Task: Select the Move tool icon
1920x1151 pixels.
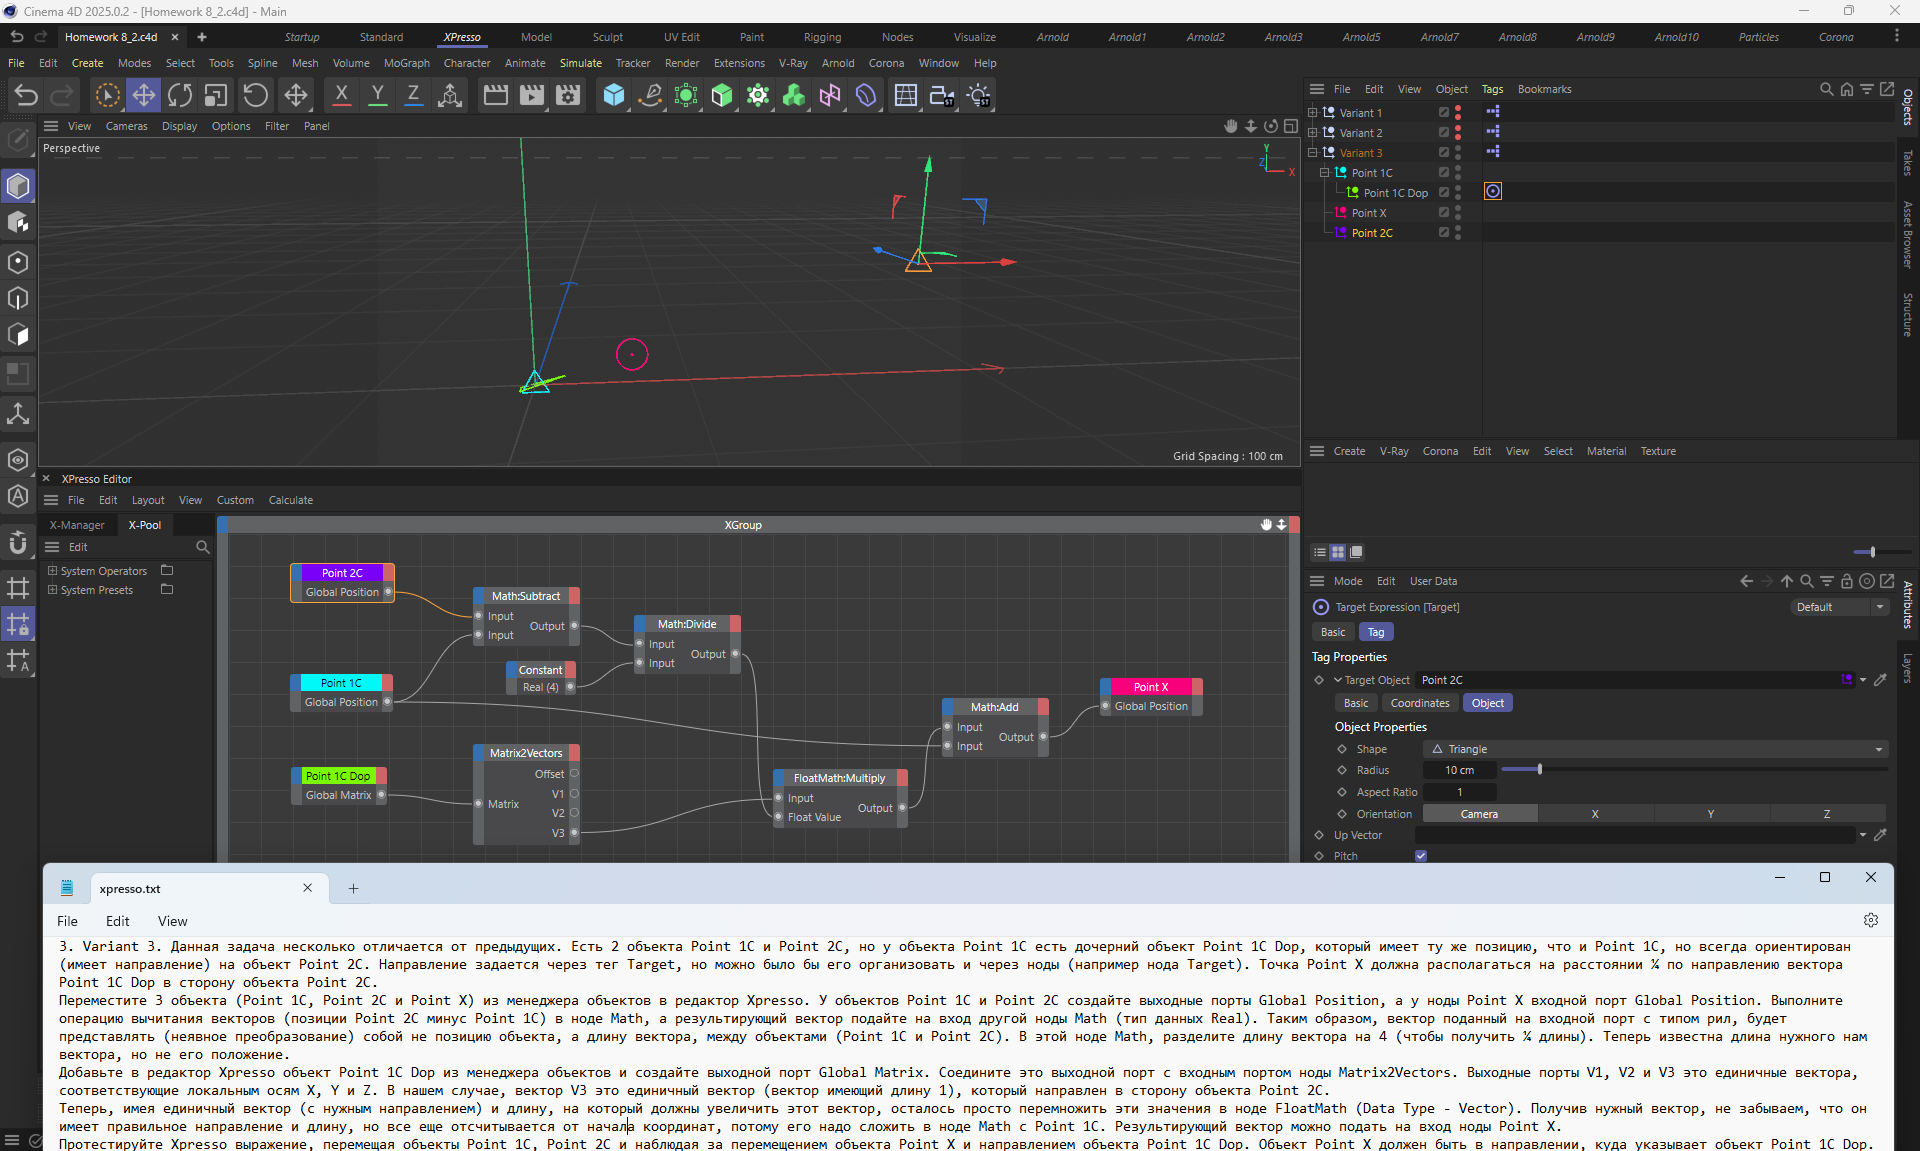Action: (x=143, y=95)
